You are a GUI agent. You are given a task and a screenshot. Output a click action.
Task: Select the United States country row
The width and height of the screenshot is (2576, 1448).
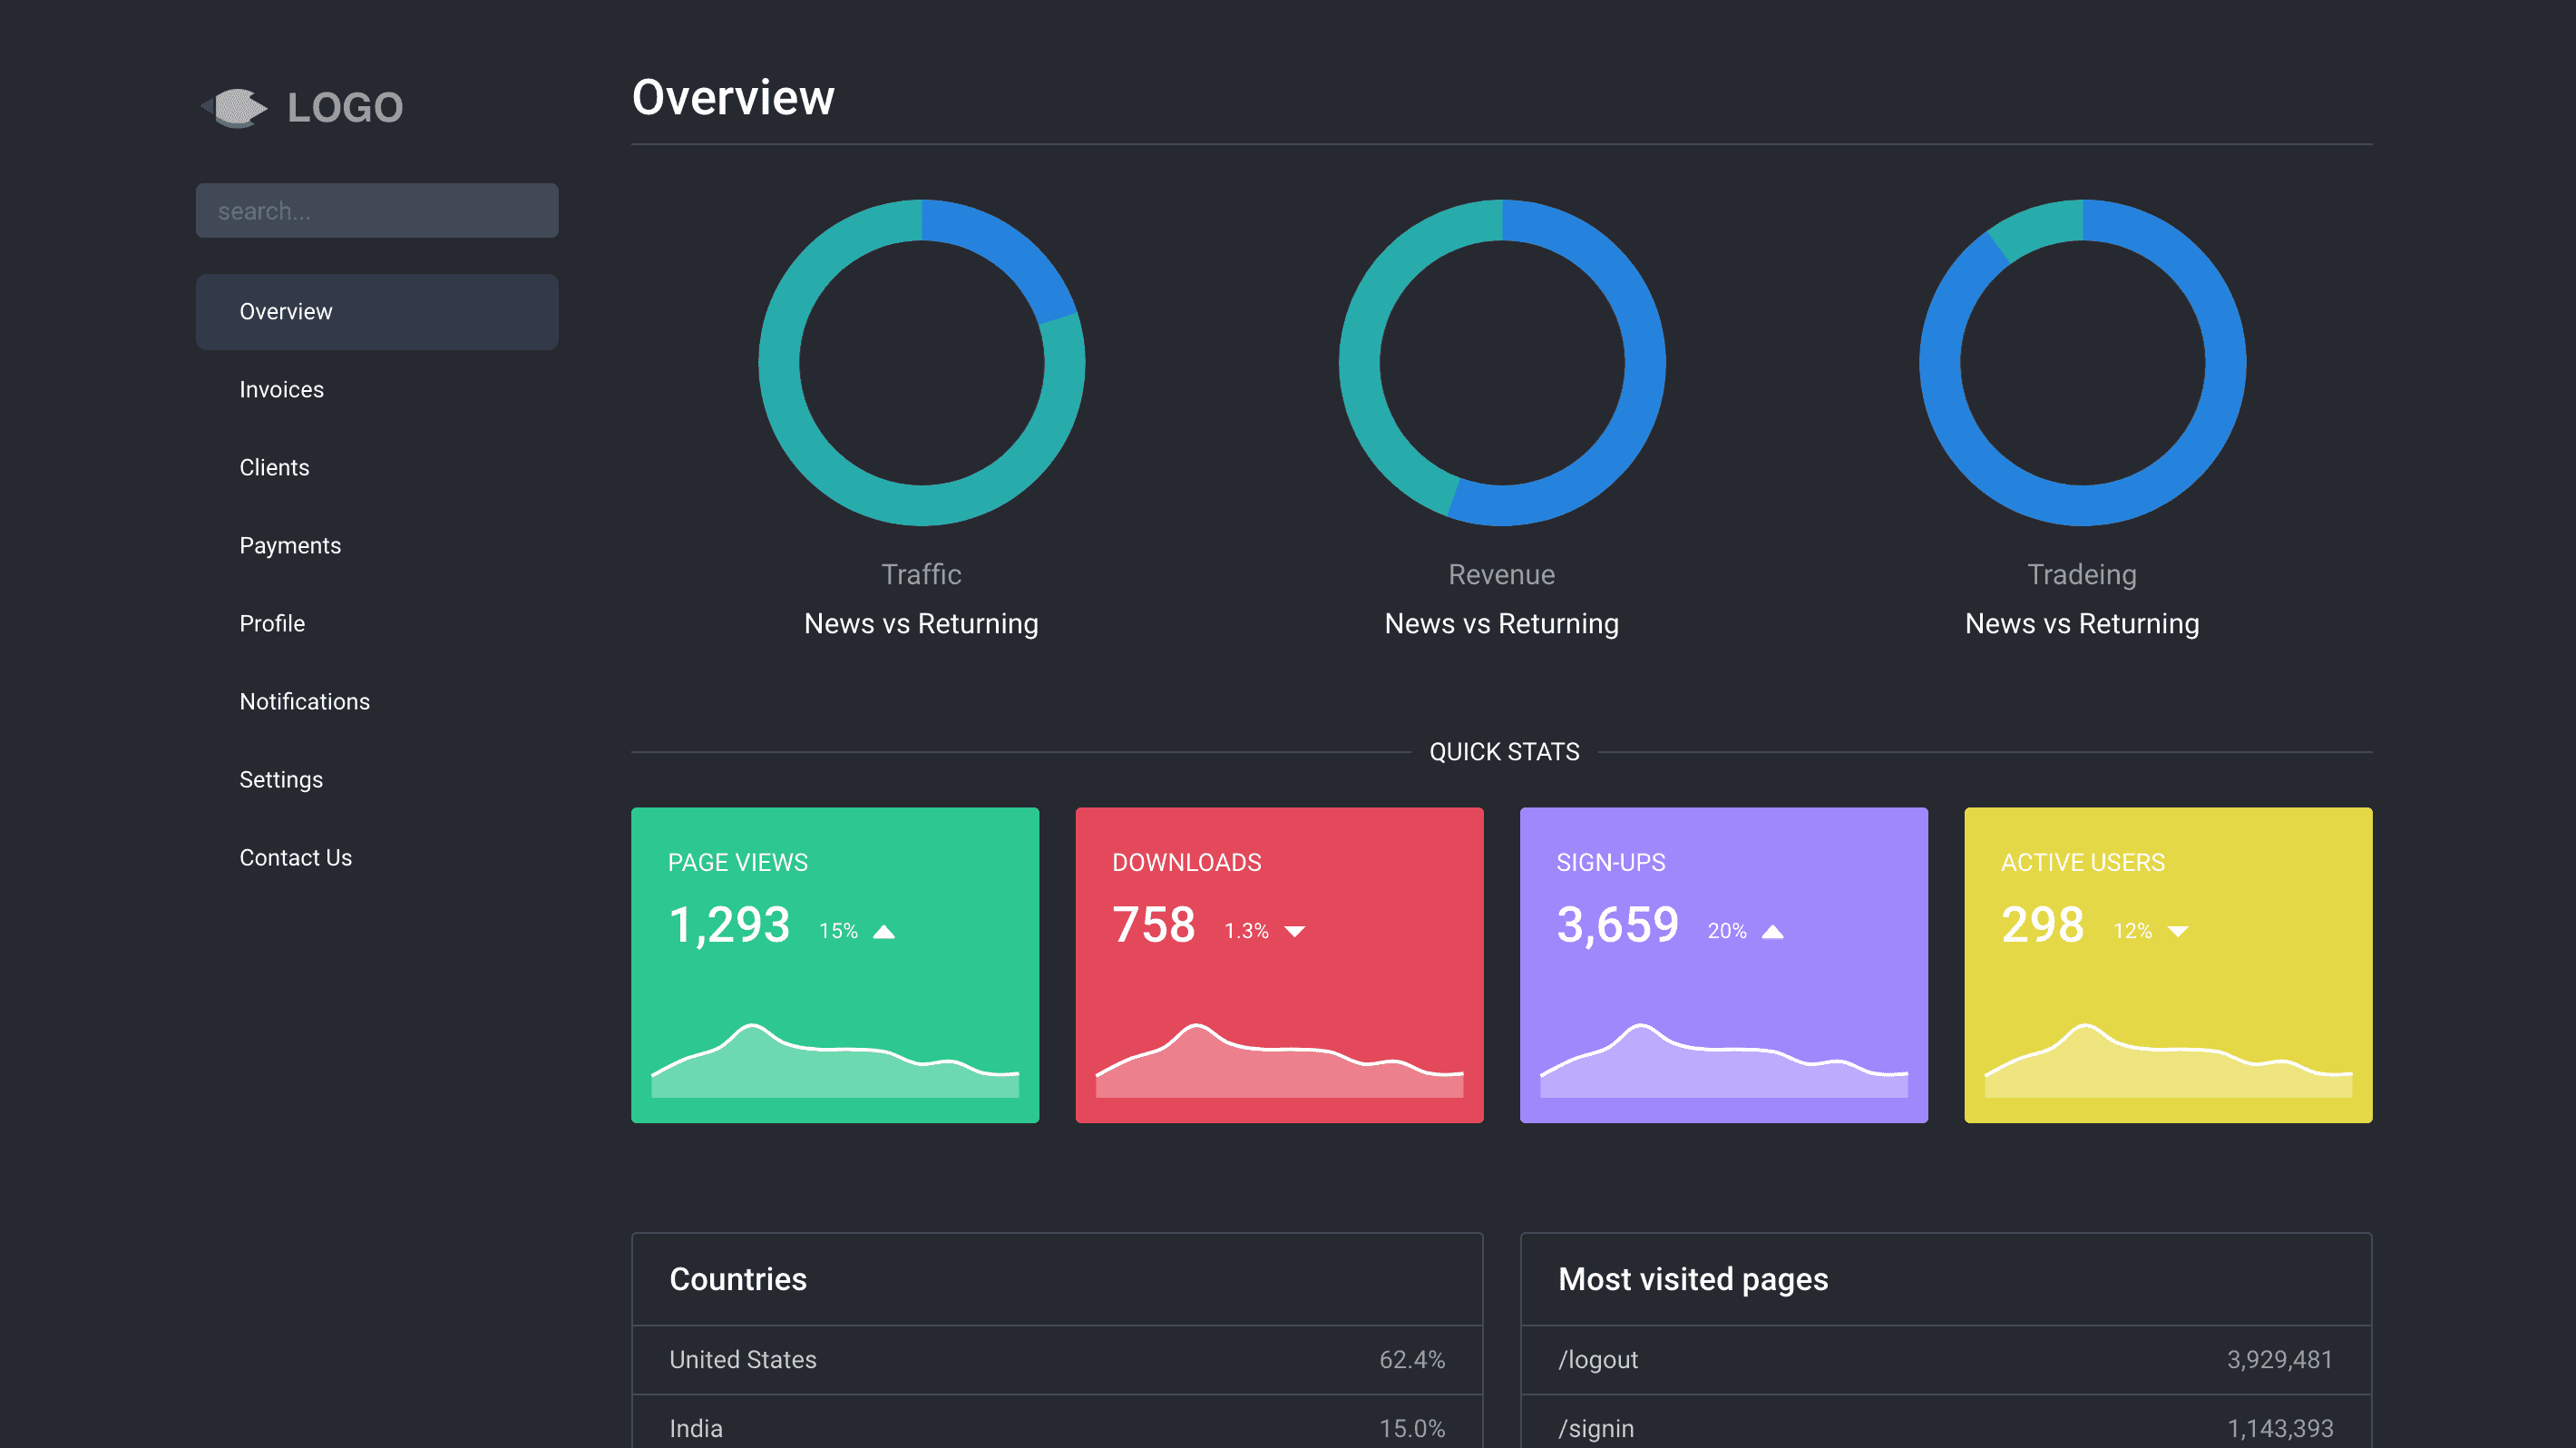pos(1056,1360)
